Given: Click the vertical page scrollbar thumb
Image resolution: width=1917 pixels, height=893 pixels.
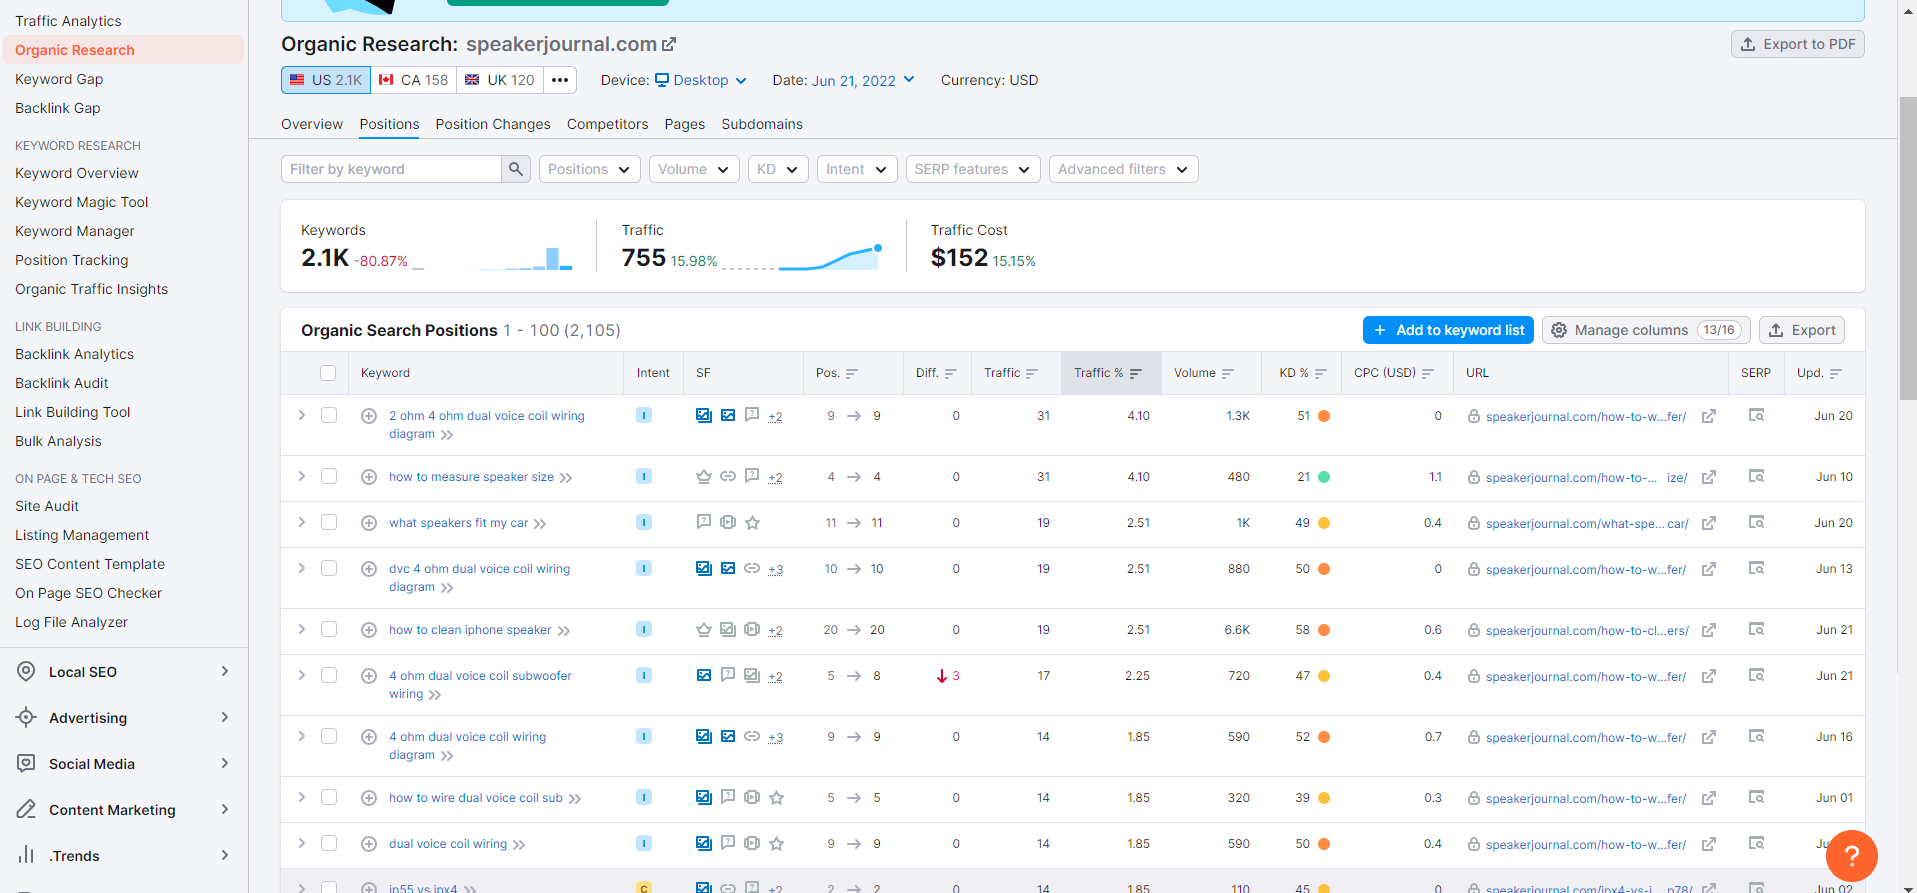Looking at the screenshot, I should [x=1908, y=249].
